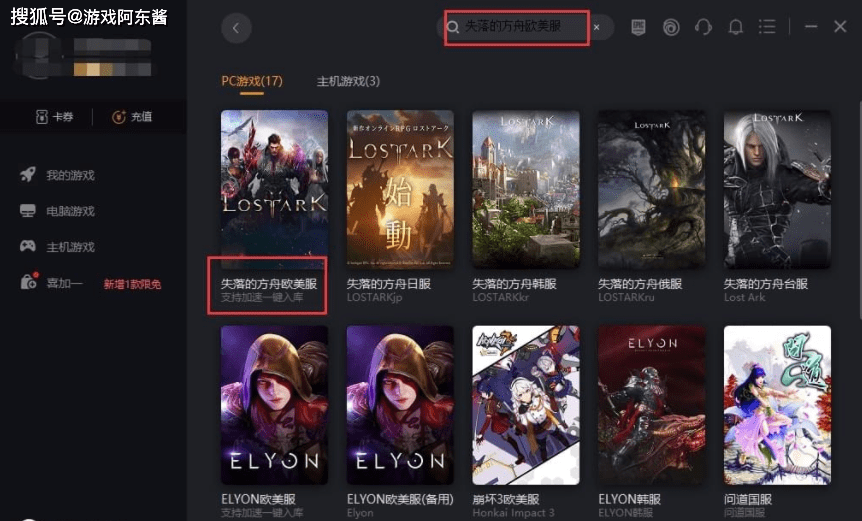
Task: Click the 充值 recharge coin icon
Action: [x=119, y=117]
